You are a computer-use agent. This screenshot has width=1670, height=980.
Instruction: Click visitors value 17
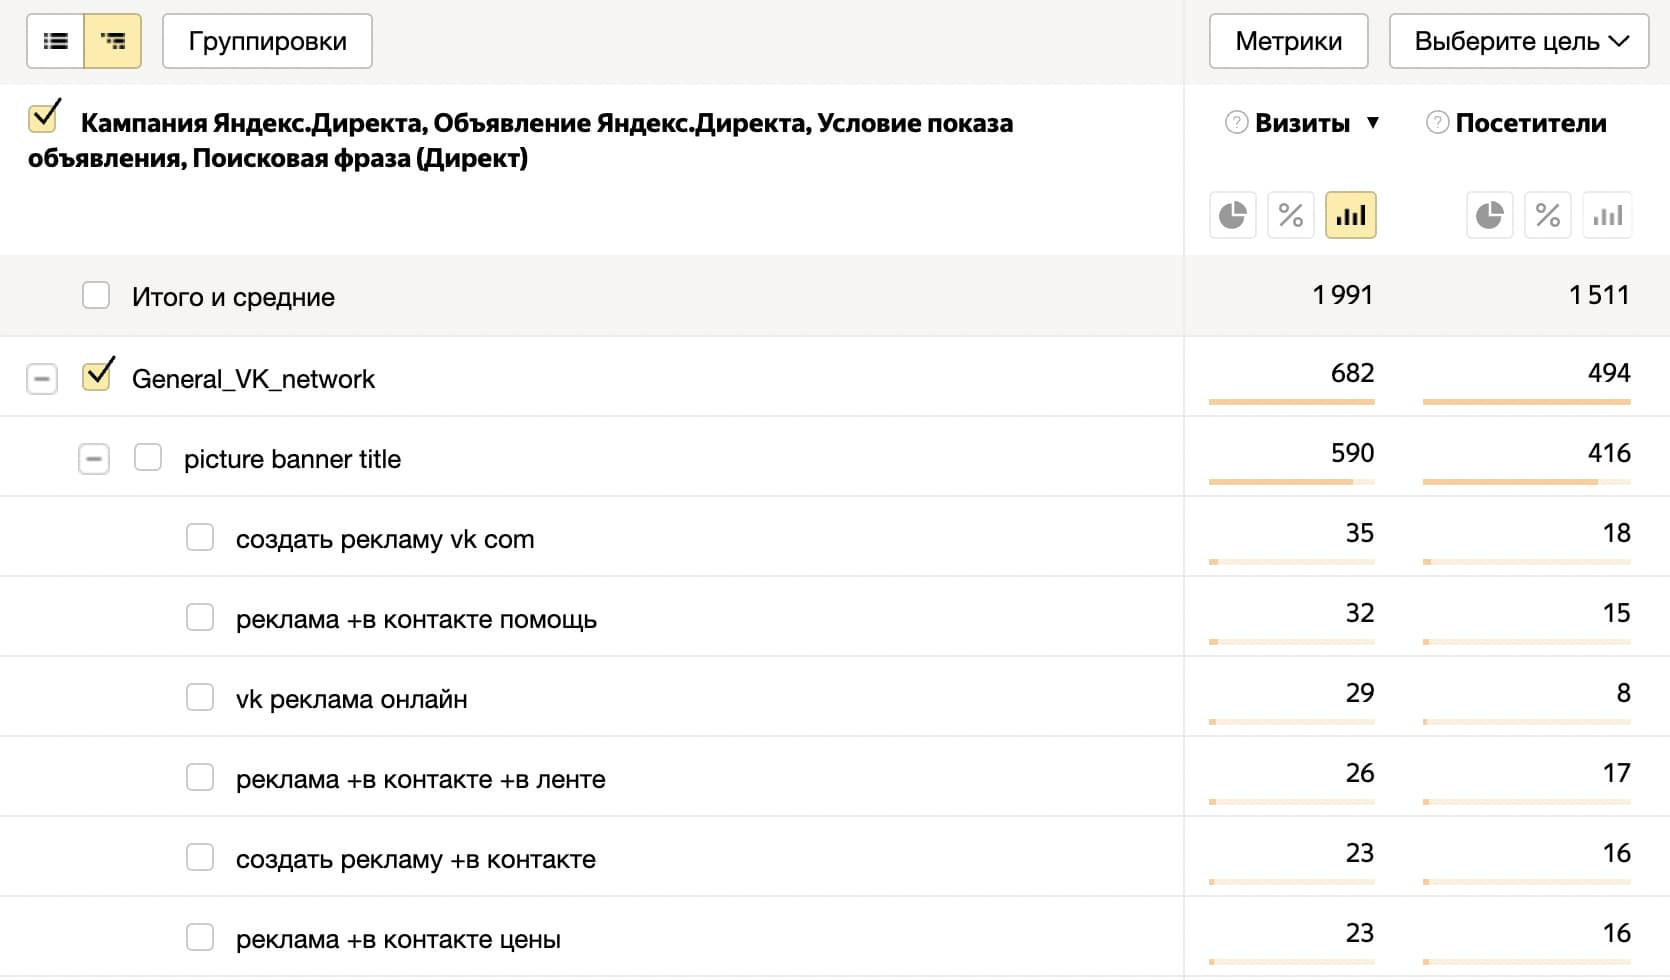[1617, 773]
